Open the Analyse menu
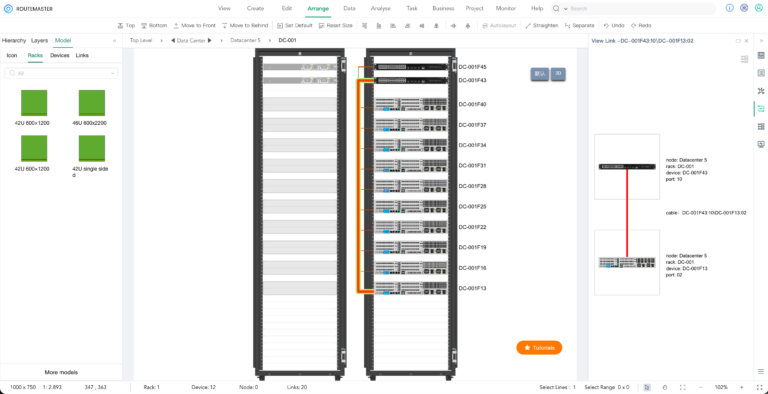 [x=381, y=8]
